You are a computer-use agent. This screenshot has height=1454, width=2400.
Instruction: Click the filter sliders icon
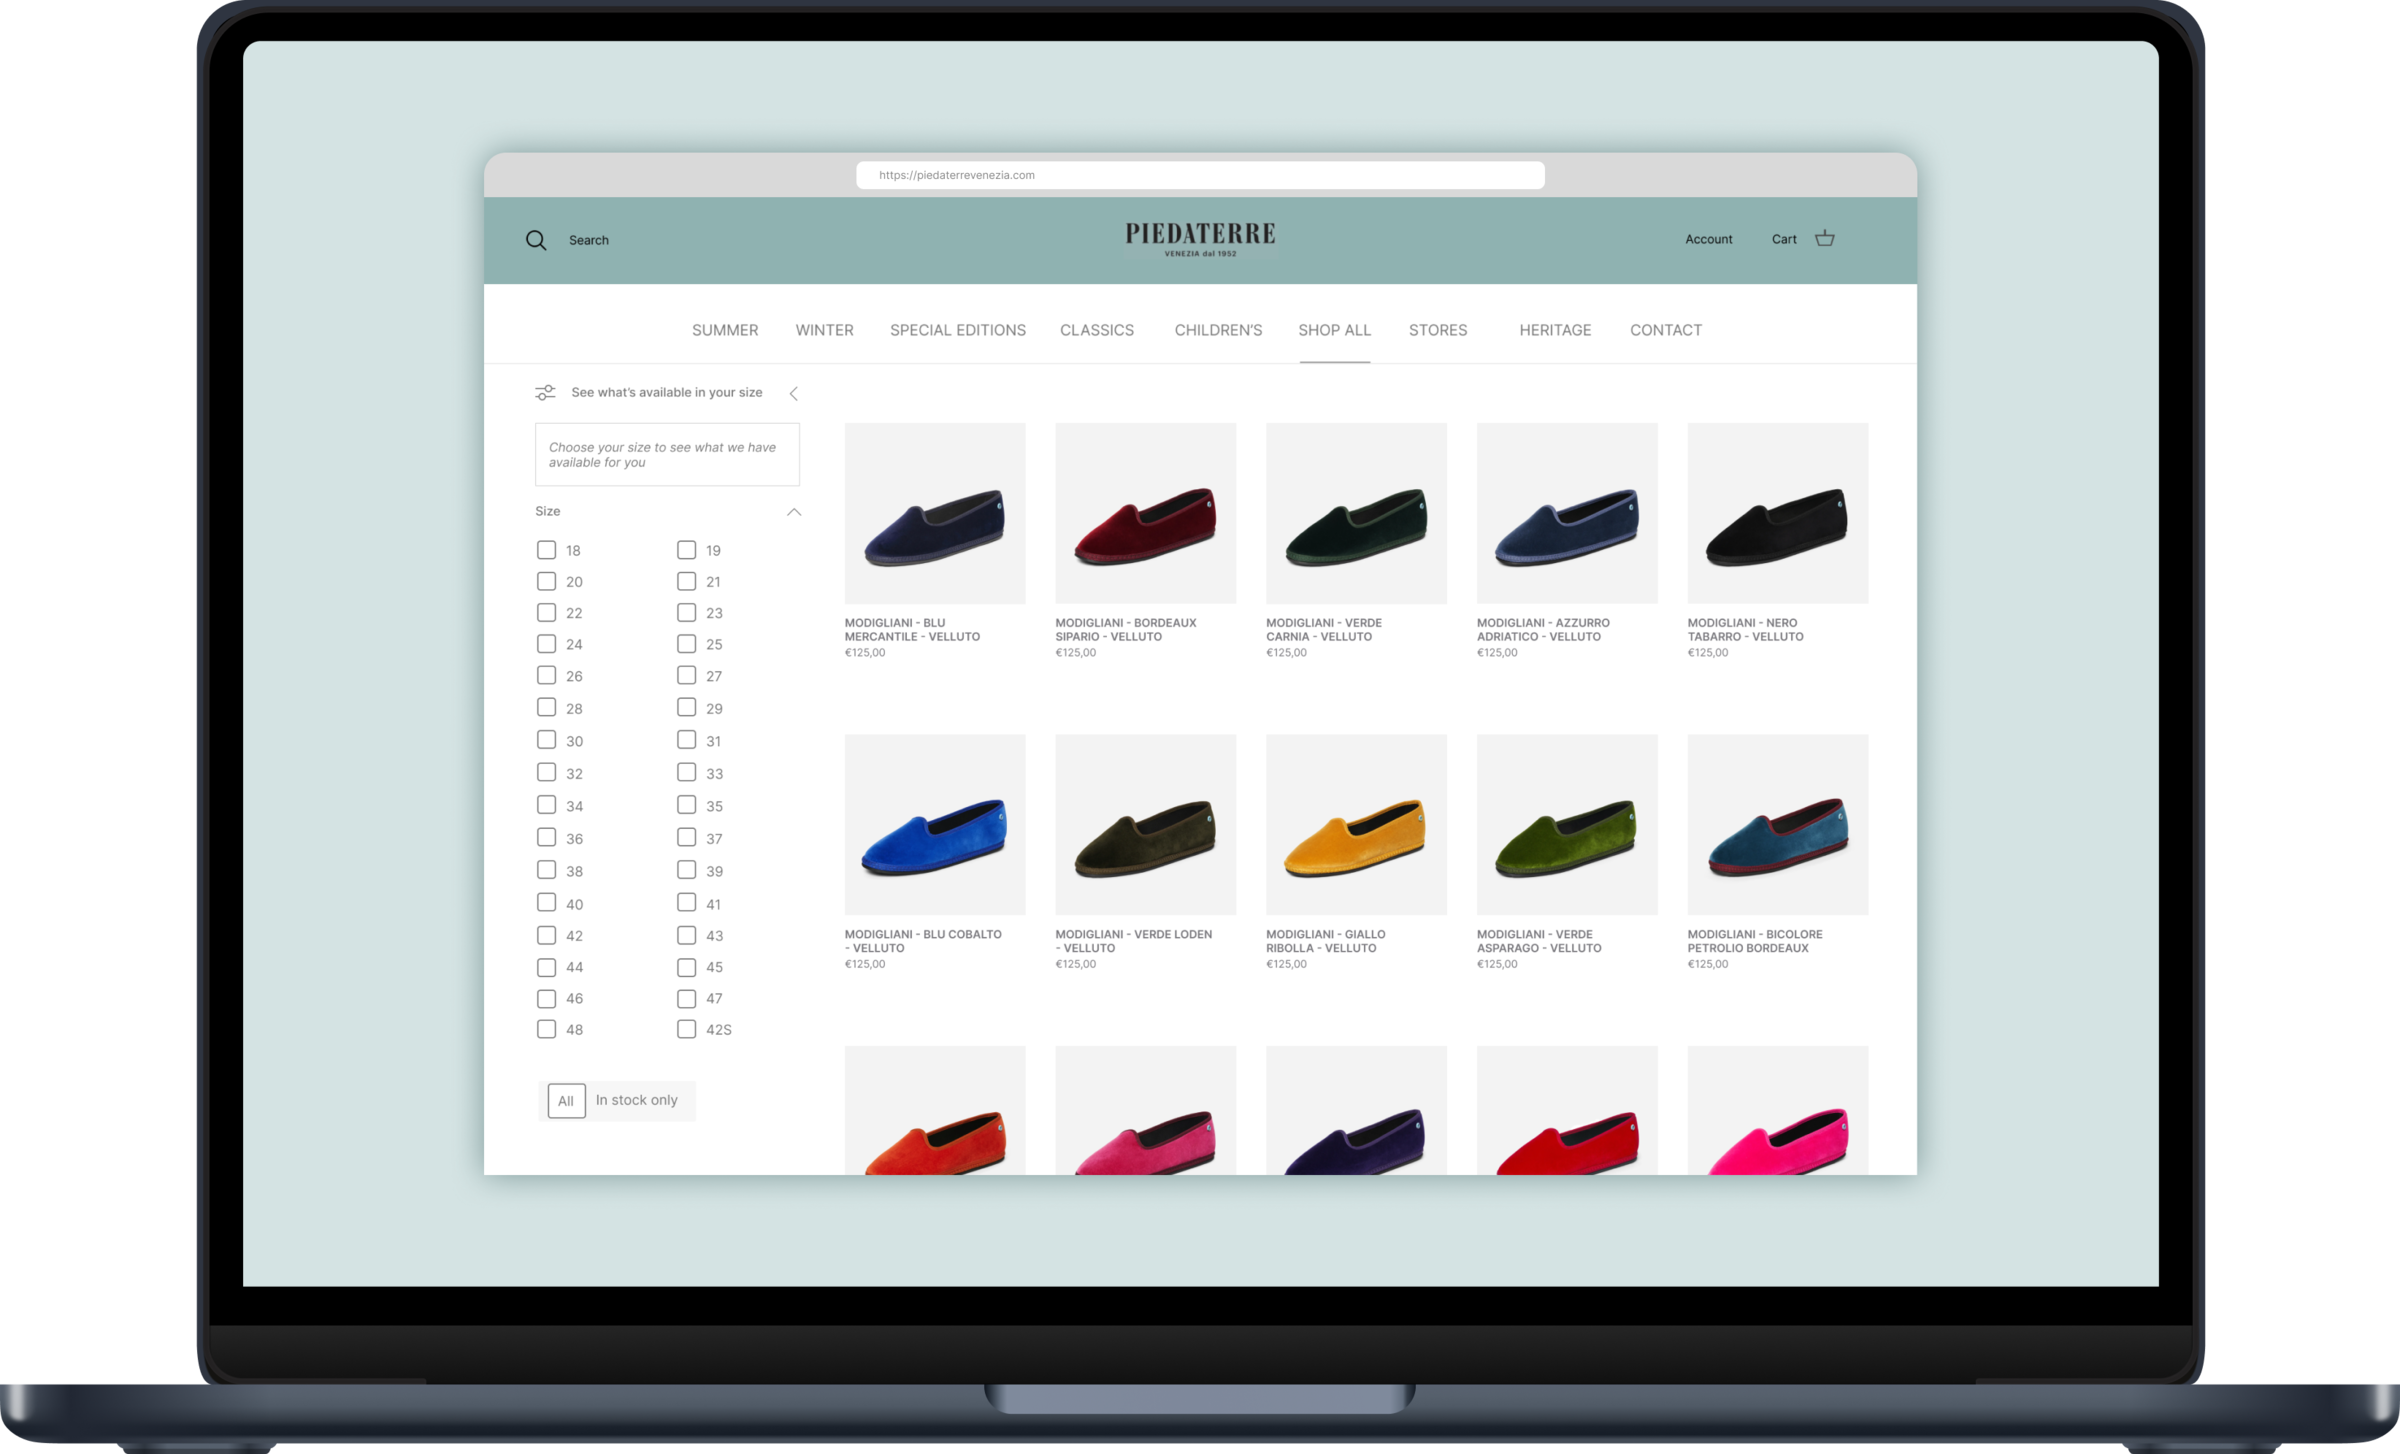click(545, 393)
